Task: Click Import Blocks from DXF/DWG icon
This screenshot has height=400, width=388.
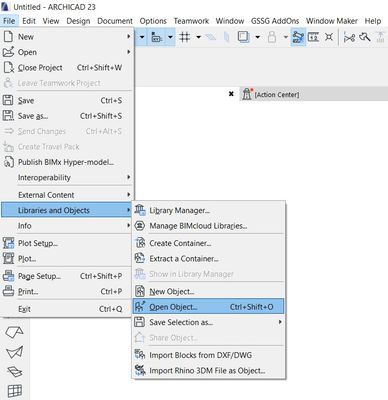Action: tap(140, 355)
